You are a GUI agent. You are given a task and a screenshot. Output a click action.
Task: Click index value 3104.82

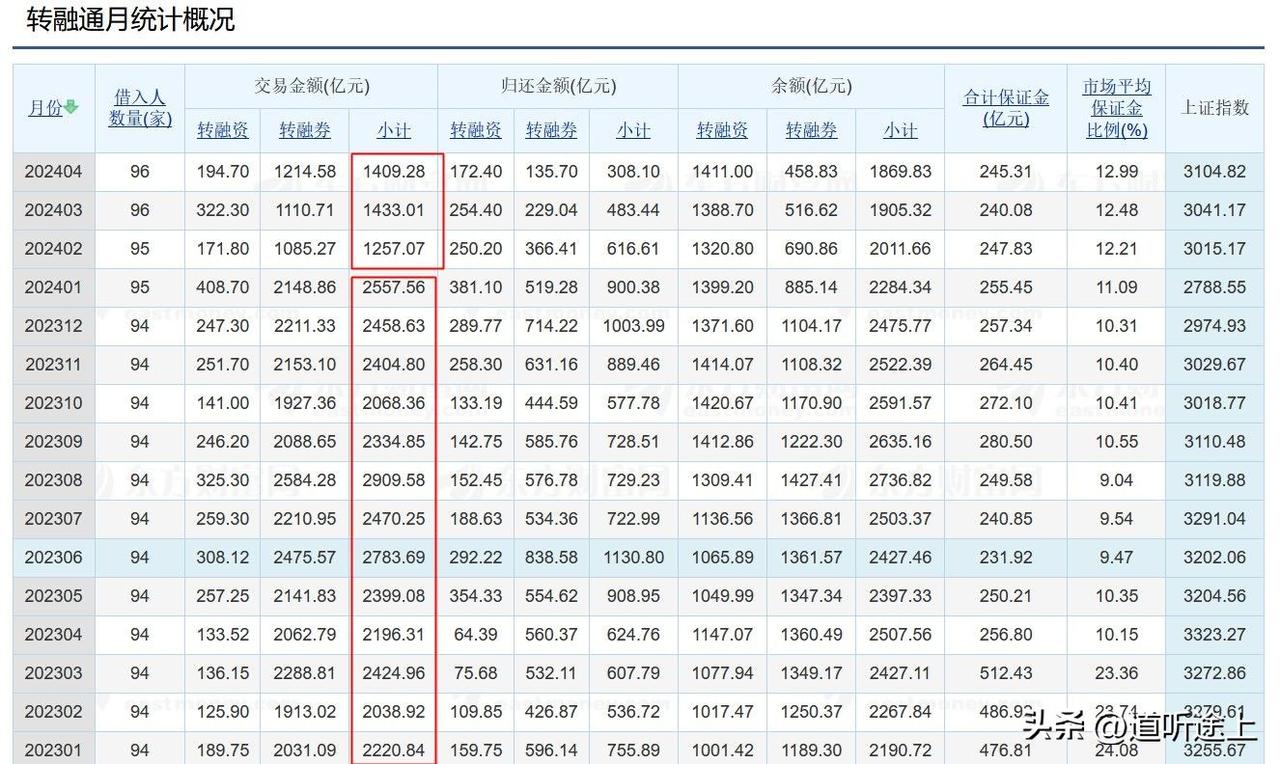point(1215,172)
